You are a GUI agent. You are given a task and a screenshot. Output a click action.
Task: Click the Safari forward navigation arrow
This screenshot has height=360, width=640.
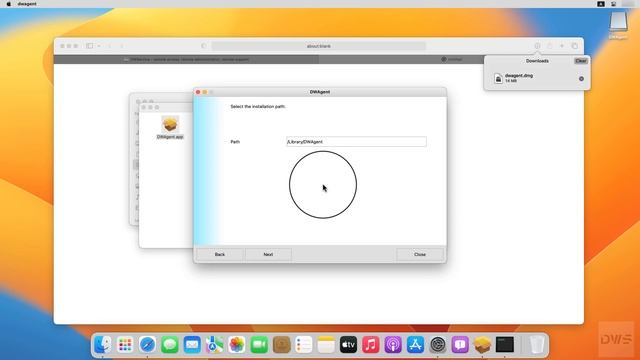coord(122,46)
